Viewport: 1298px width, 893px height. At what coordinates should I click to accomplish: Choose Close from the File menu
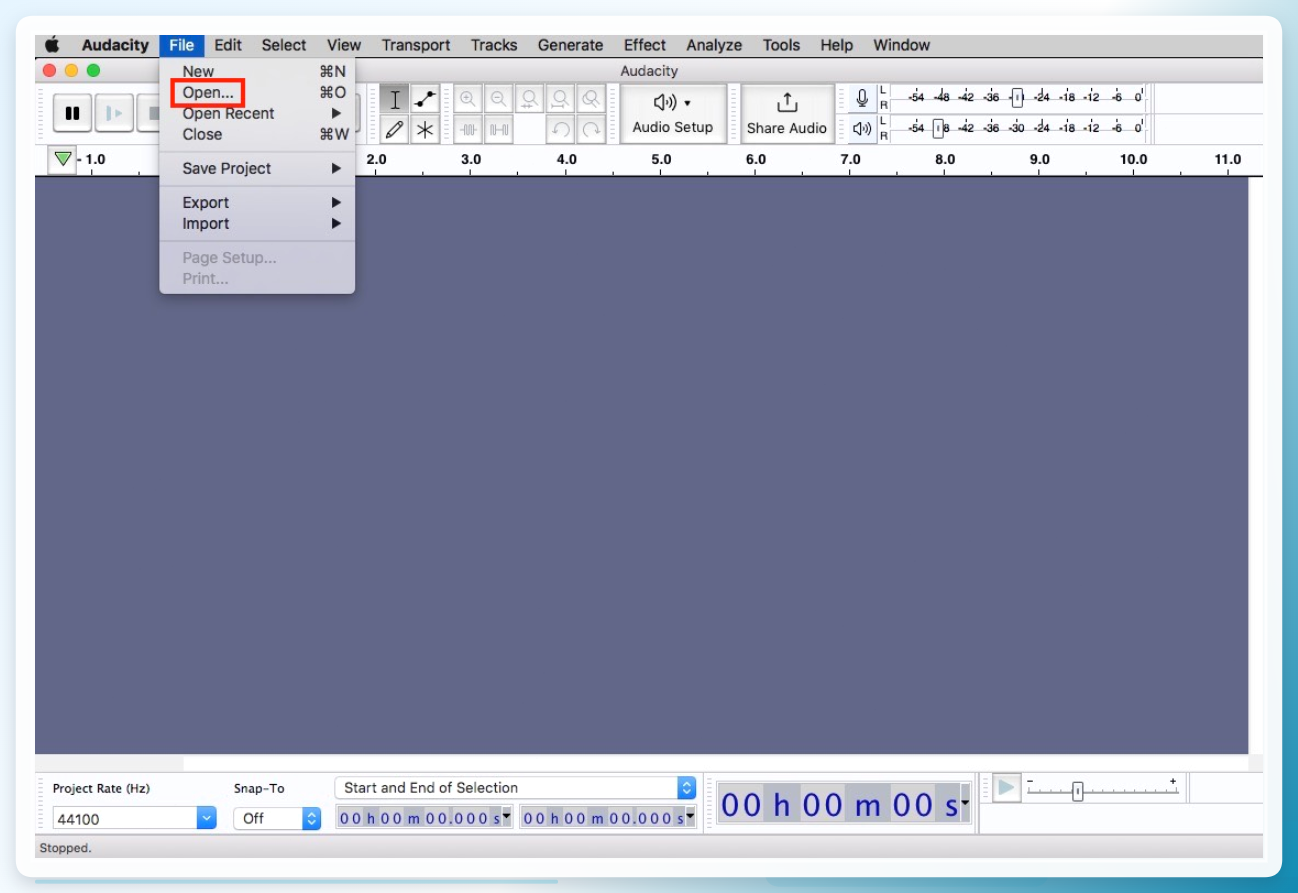point(257,134)
